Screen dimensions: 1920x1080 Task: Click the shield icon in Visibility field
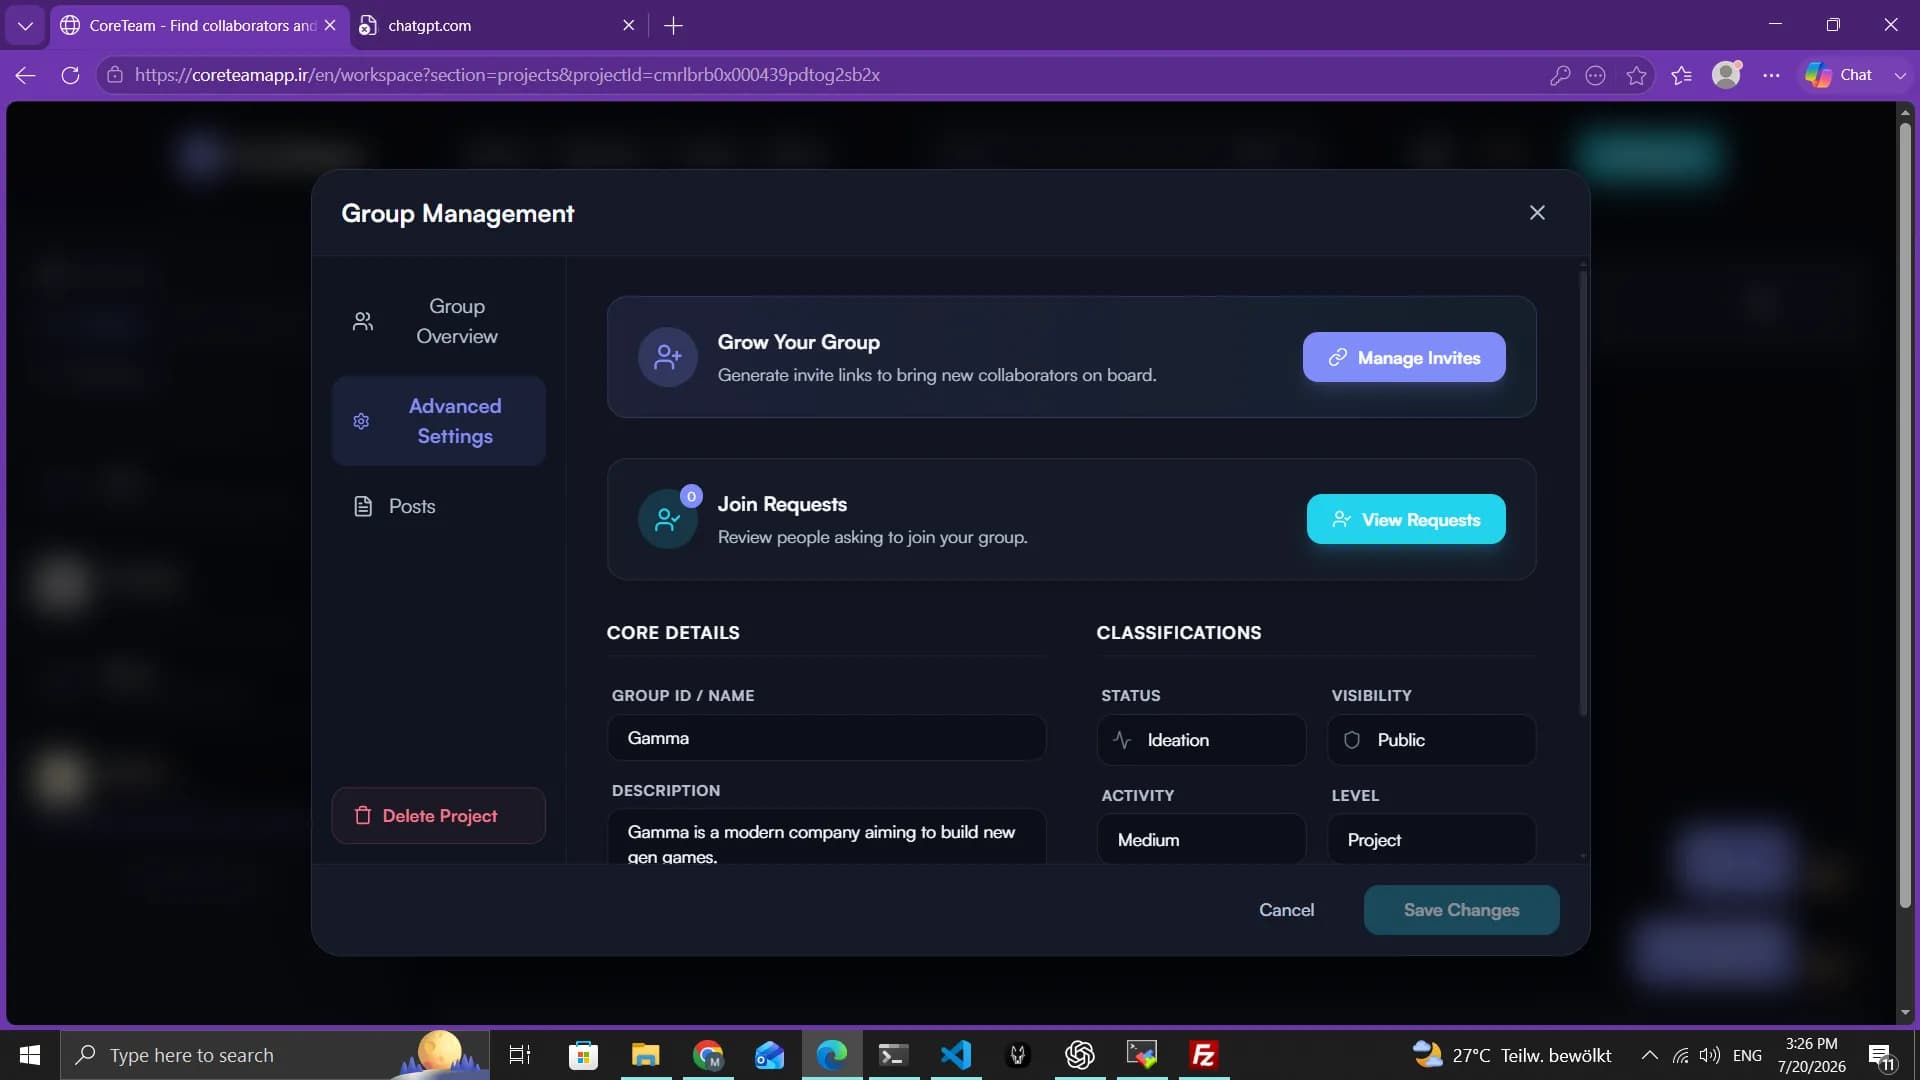[x=1352, y=740]
